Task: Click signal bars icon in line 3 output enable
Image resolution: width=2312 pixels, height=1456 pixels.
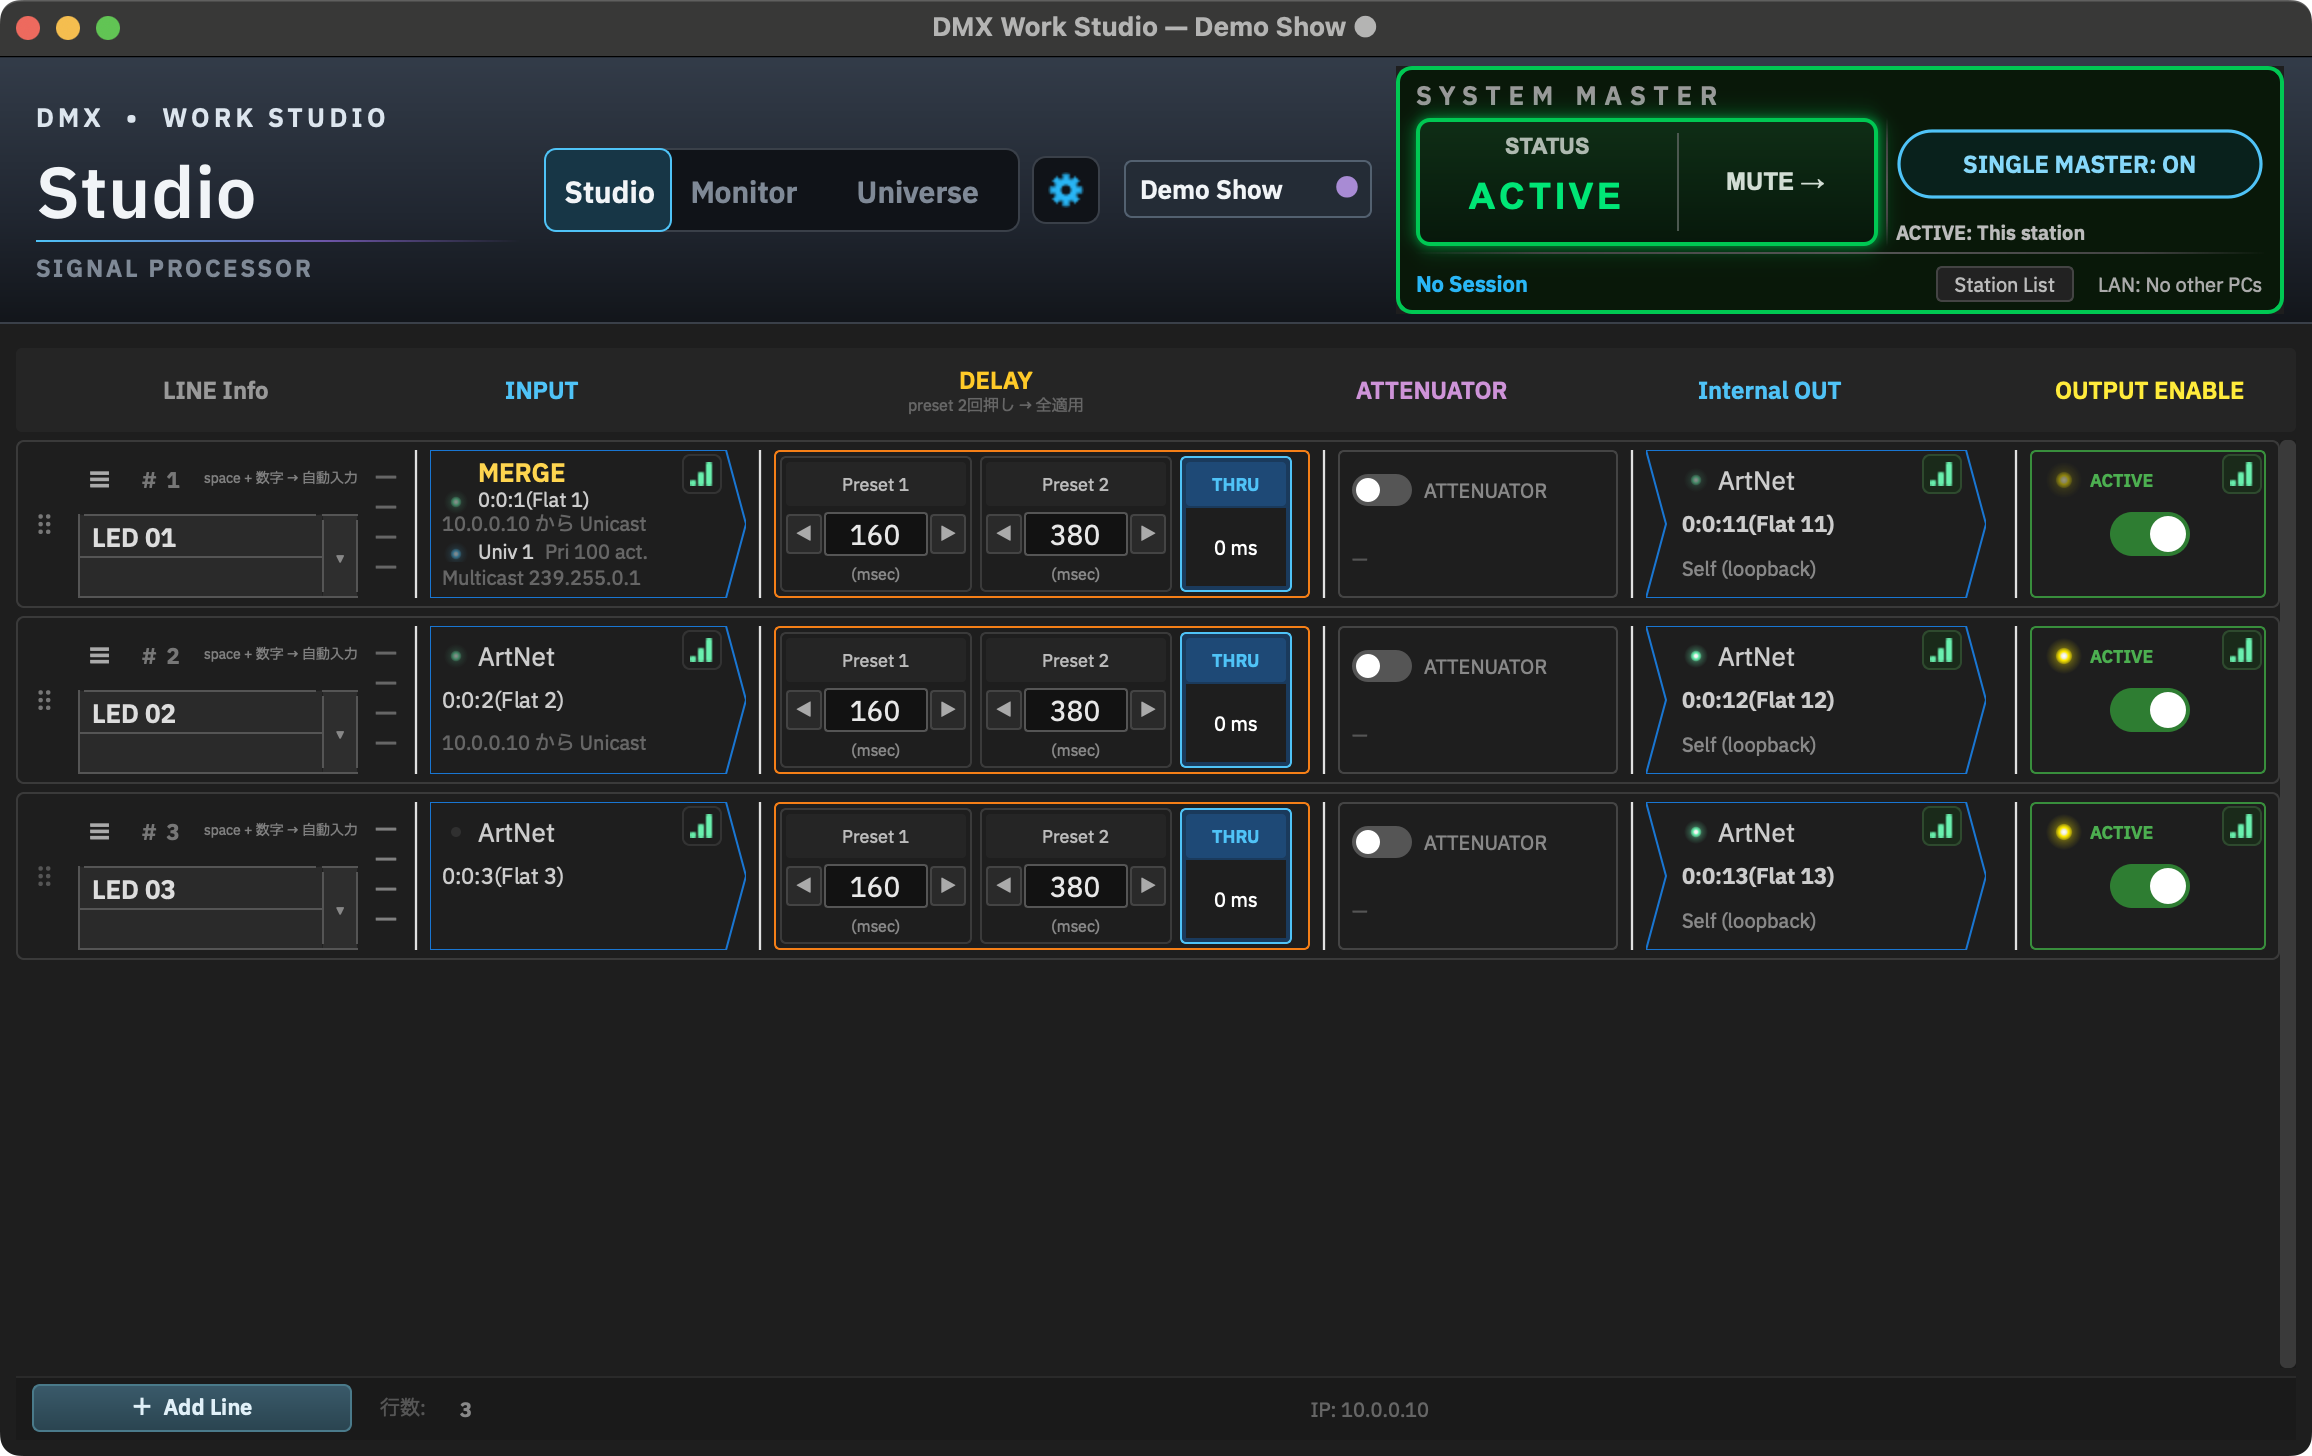Action: coord(2242,827)
